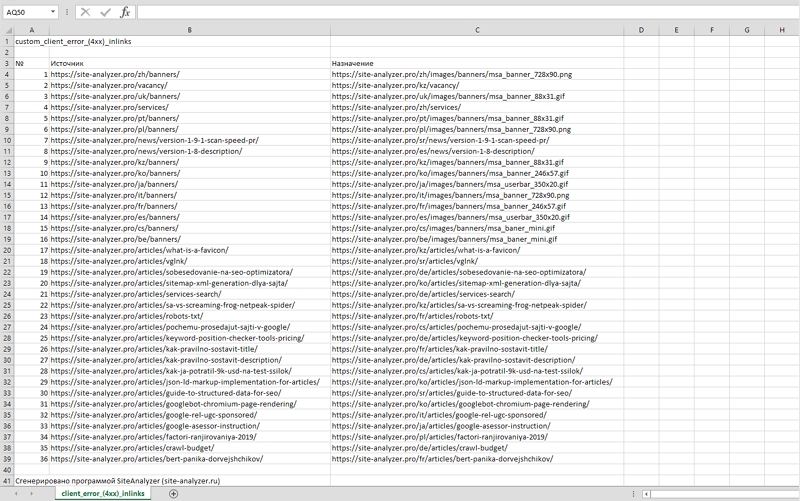The height and width of the screenshot is (501, 800).
Task: Go to previous sheet navigation arrow
Action: 16,493
